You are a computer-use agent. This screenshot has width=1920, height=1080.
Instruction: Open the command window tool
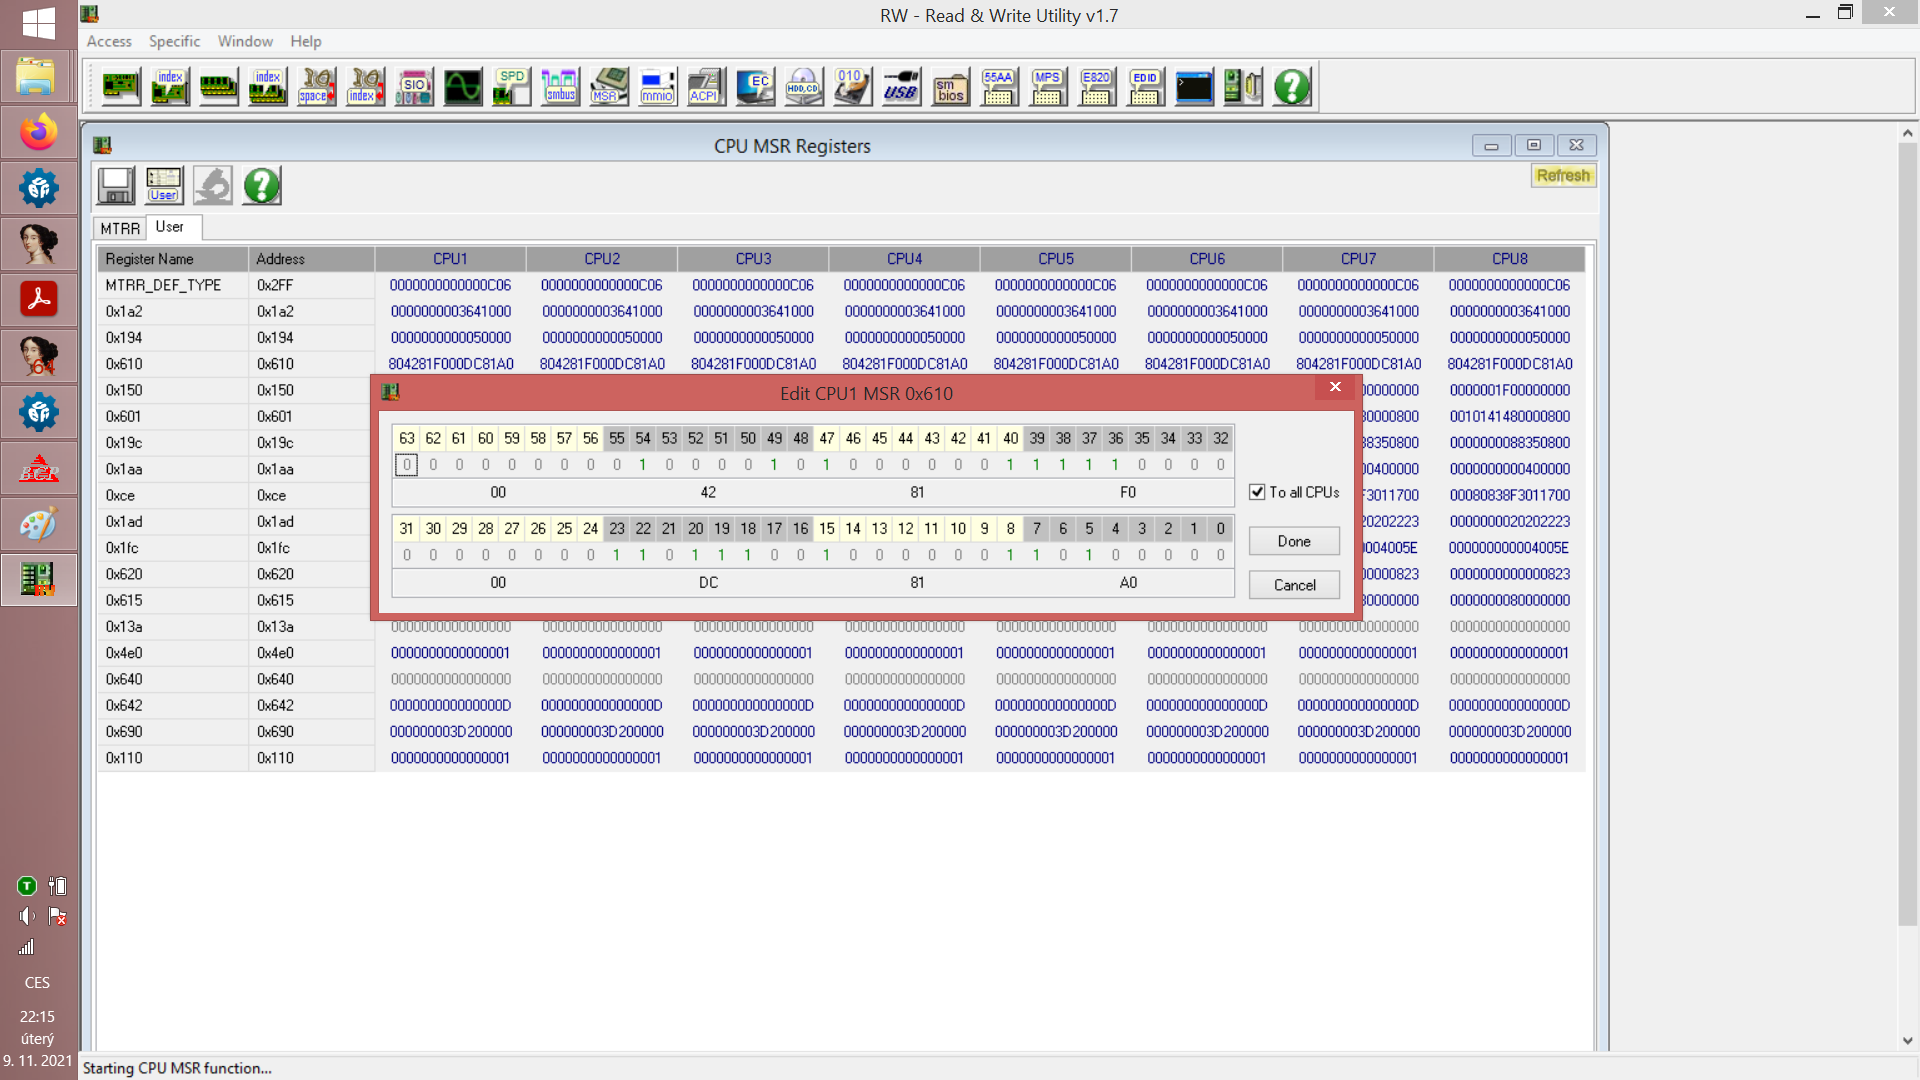(x=1194, y=87)
